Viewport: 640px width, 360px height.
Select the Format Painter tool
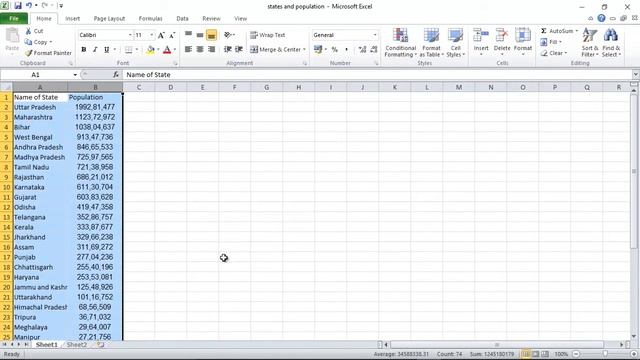[x=48, y=53]
